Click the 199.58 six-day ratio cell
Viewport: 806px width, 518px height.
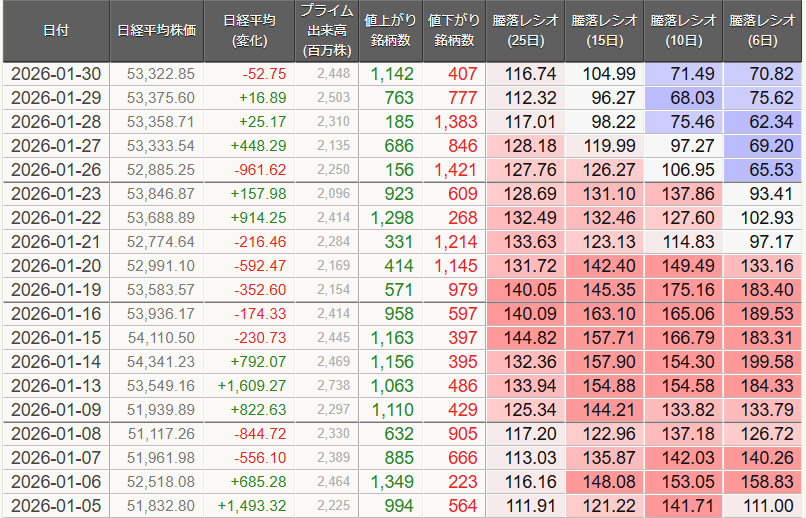[x=764, y=361]
